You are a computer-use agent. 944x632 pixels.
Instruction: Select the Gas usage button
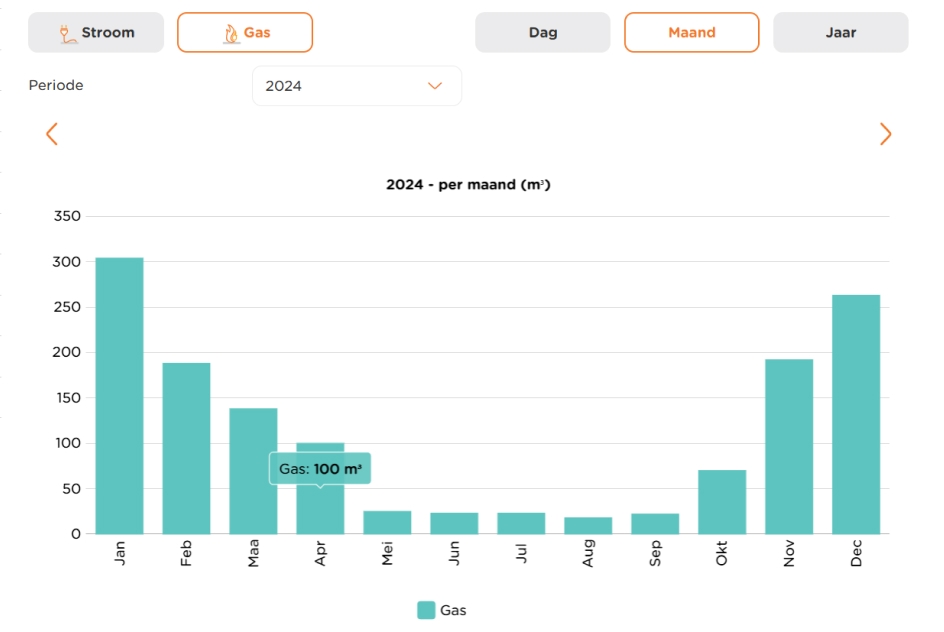pos(245,32)
